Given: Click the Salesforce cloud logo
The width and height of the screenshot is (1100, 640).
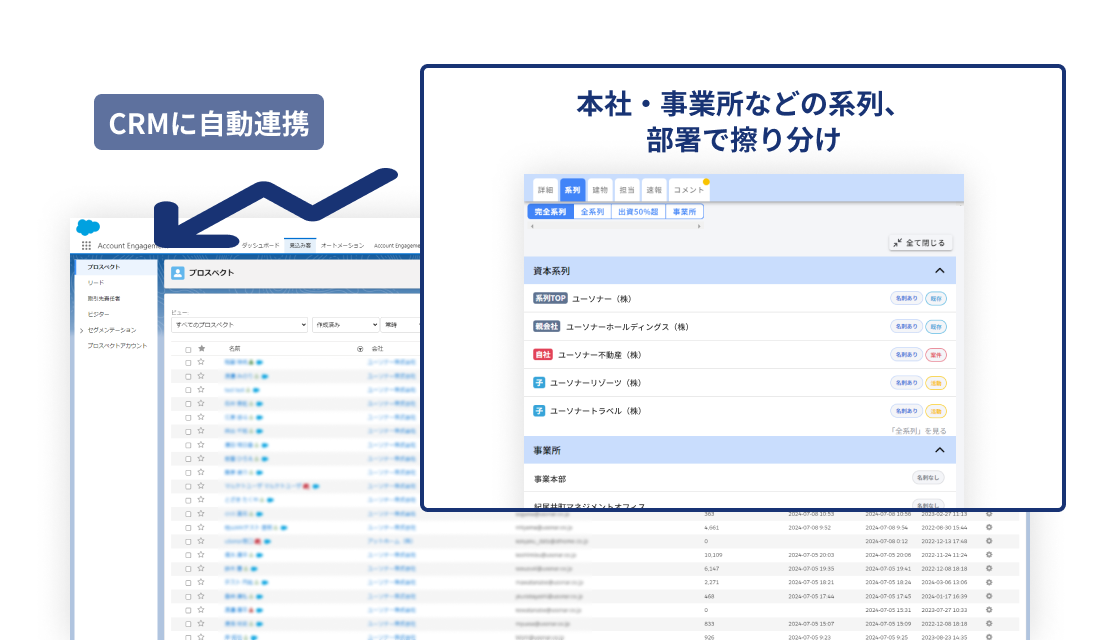Looking at the screenshot, I should click(x=88, y=227).
